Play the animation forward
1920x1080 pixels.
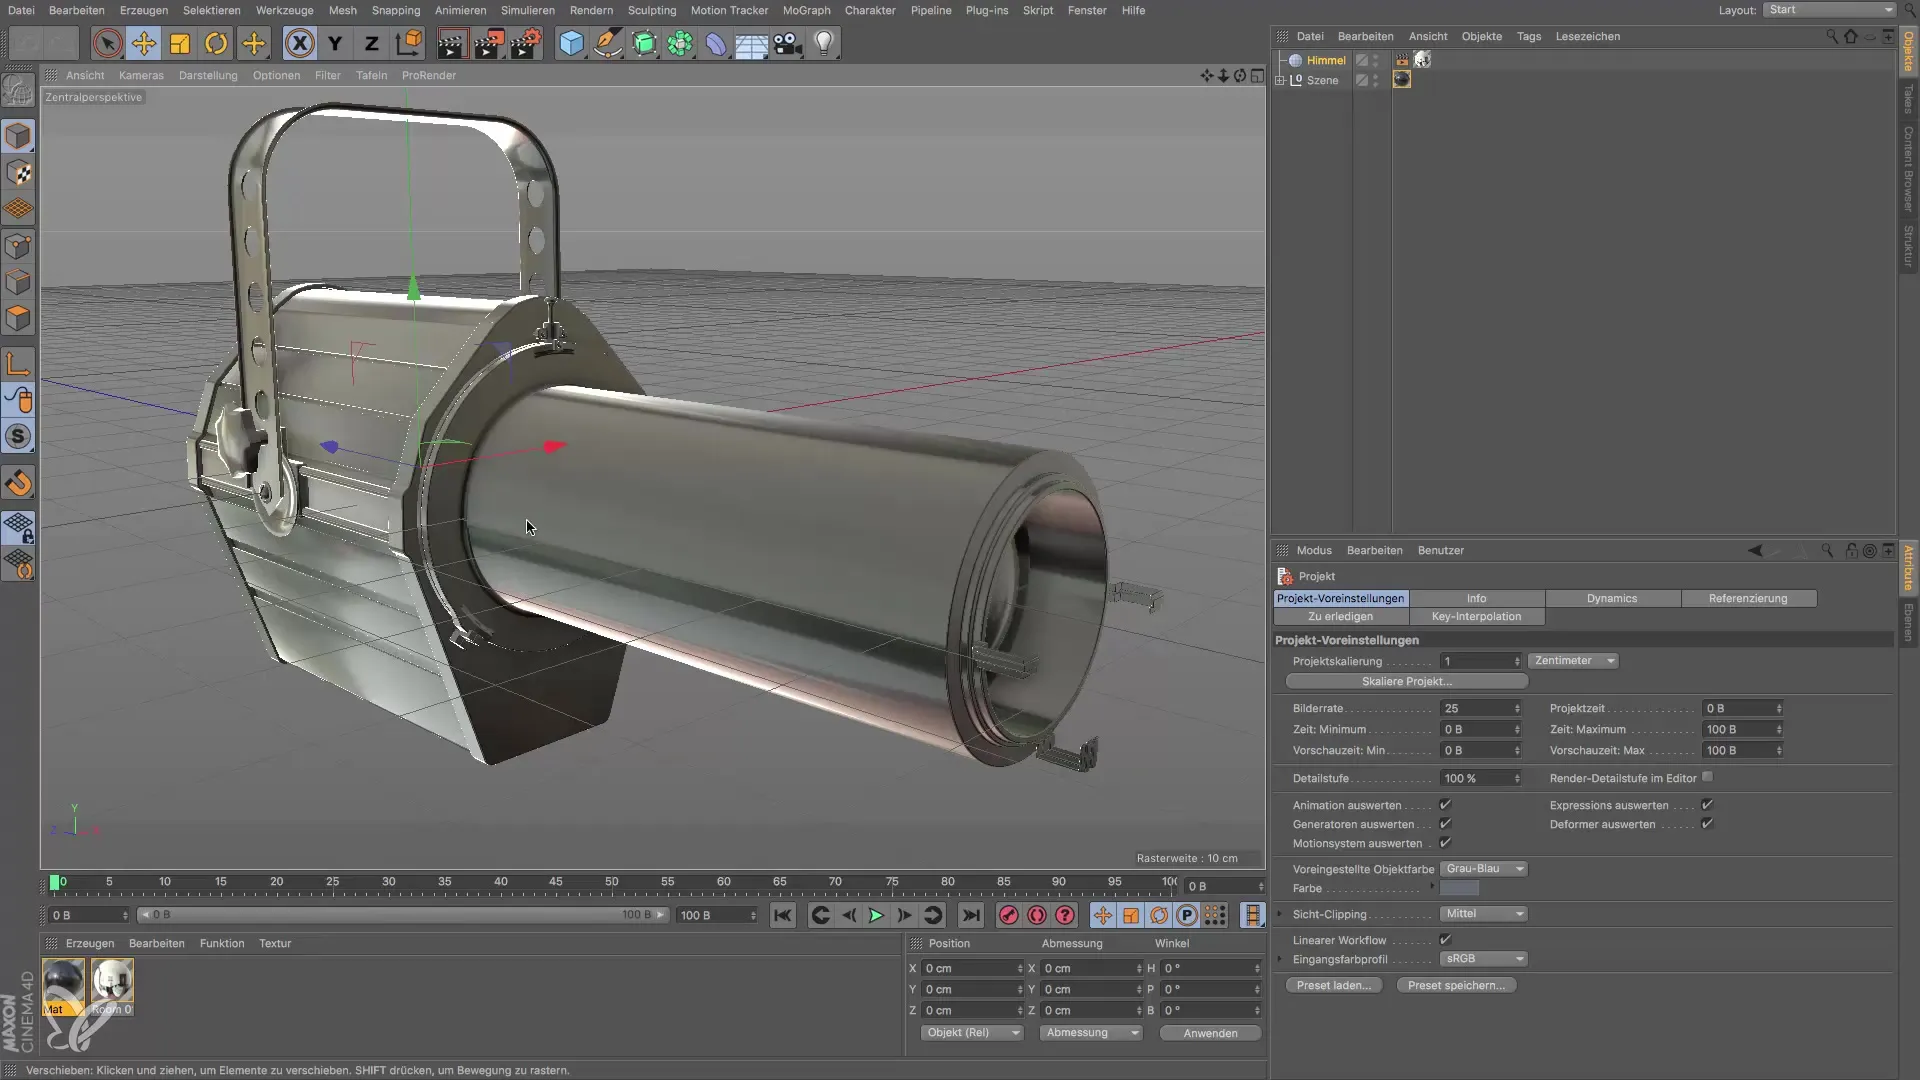[876, 915]
